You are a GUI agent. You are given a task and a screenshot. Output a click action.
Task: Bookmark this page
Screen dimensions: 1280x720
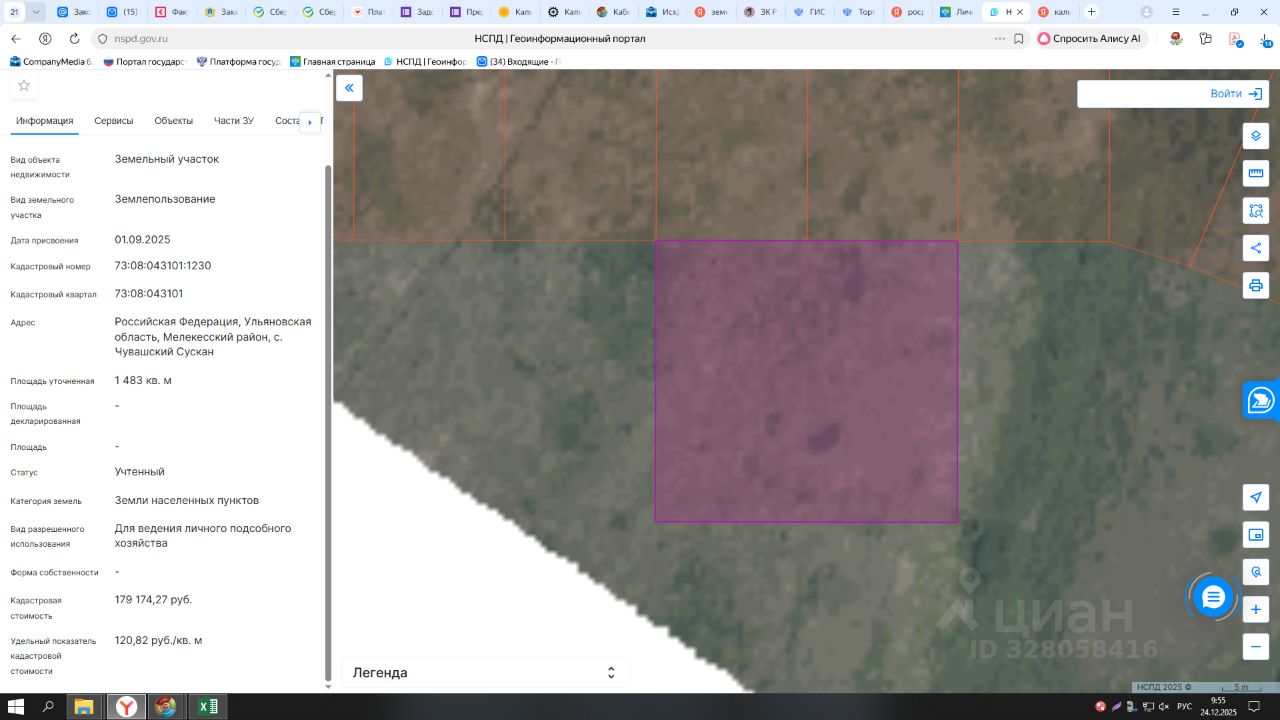1019,38
